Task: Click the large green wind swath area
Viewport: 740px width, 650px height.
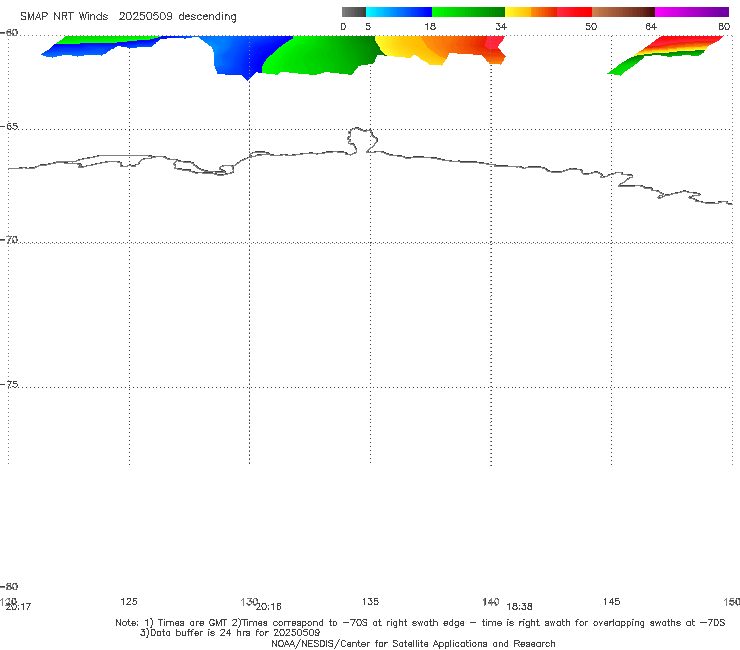Action: (x=321, y=56)
